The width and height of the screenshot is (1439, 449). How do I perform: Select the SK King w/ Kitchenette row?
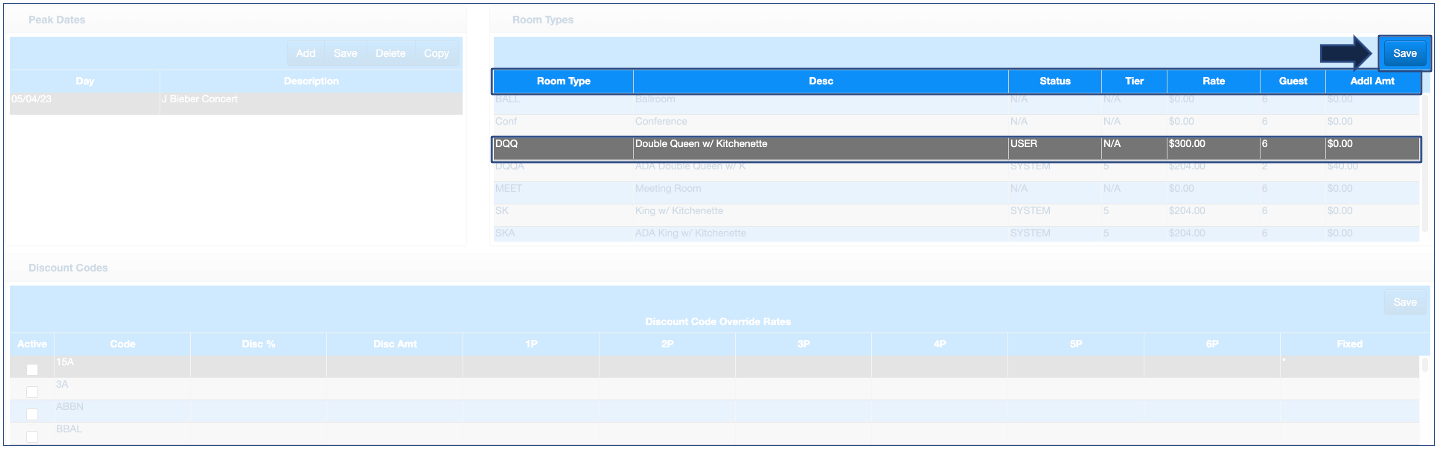(820, 211)
